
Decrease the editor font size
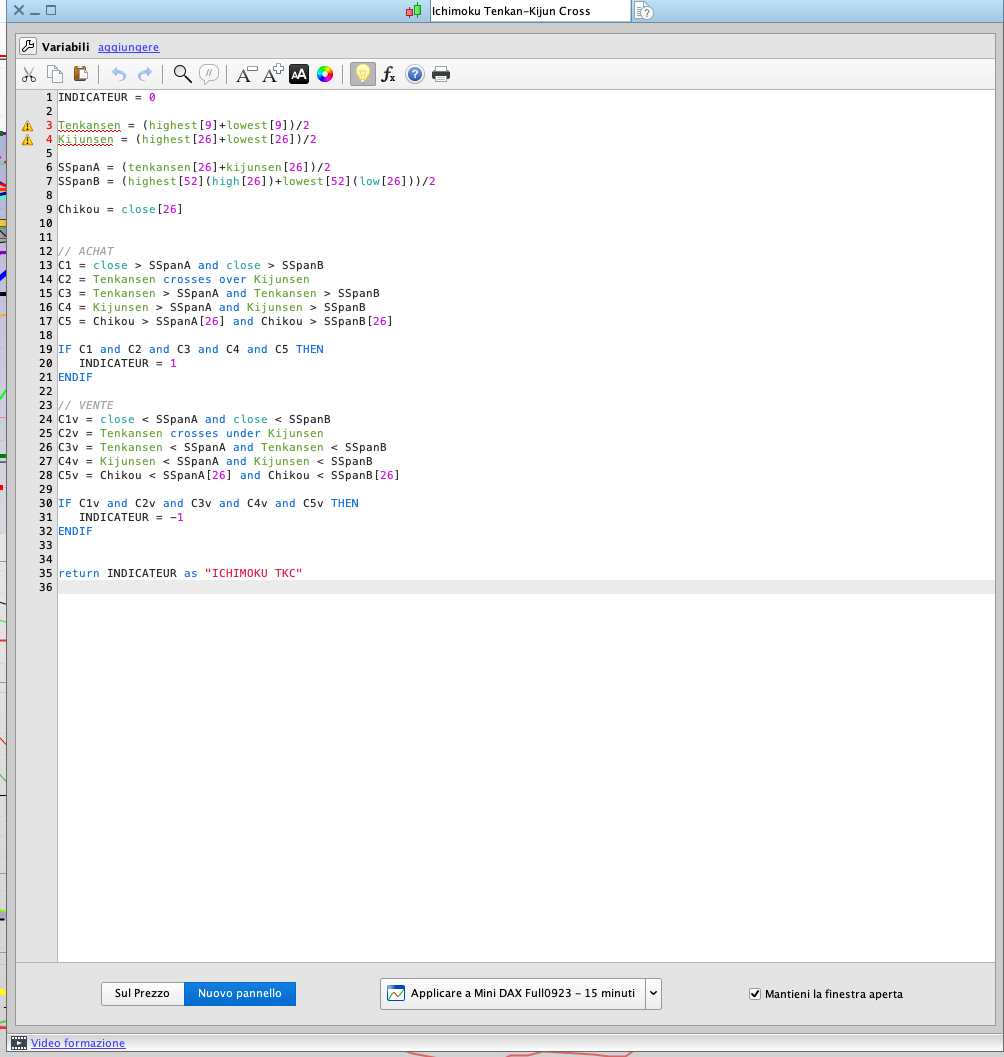click(x=245, y=74)
